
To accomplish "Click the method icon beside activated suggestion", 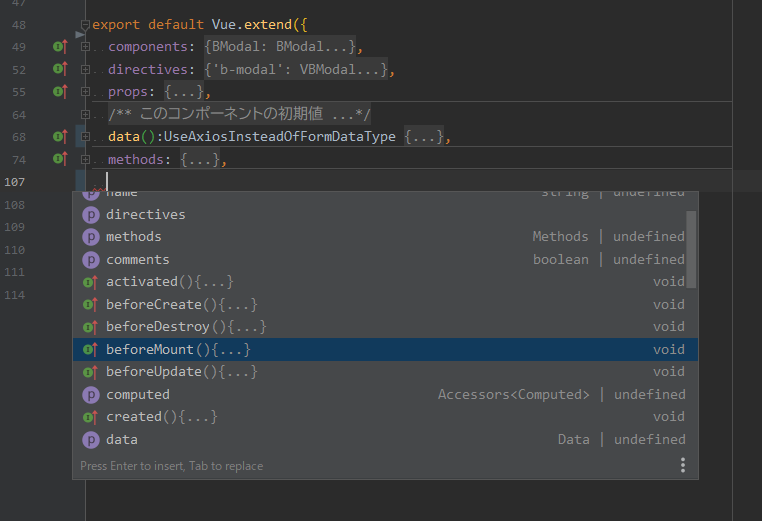I will point(90,282).
